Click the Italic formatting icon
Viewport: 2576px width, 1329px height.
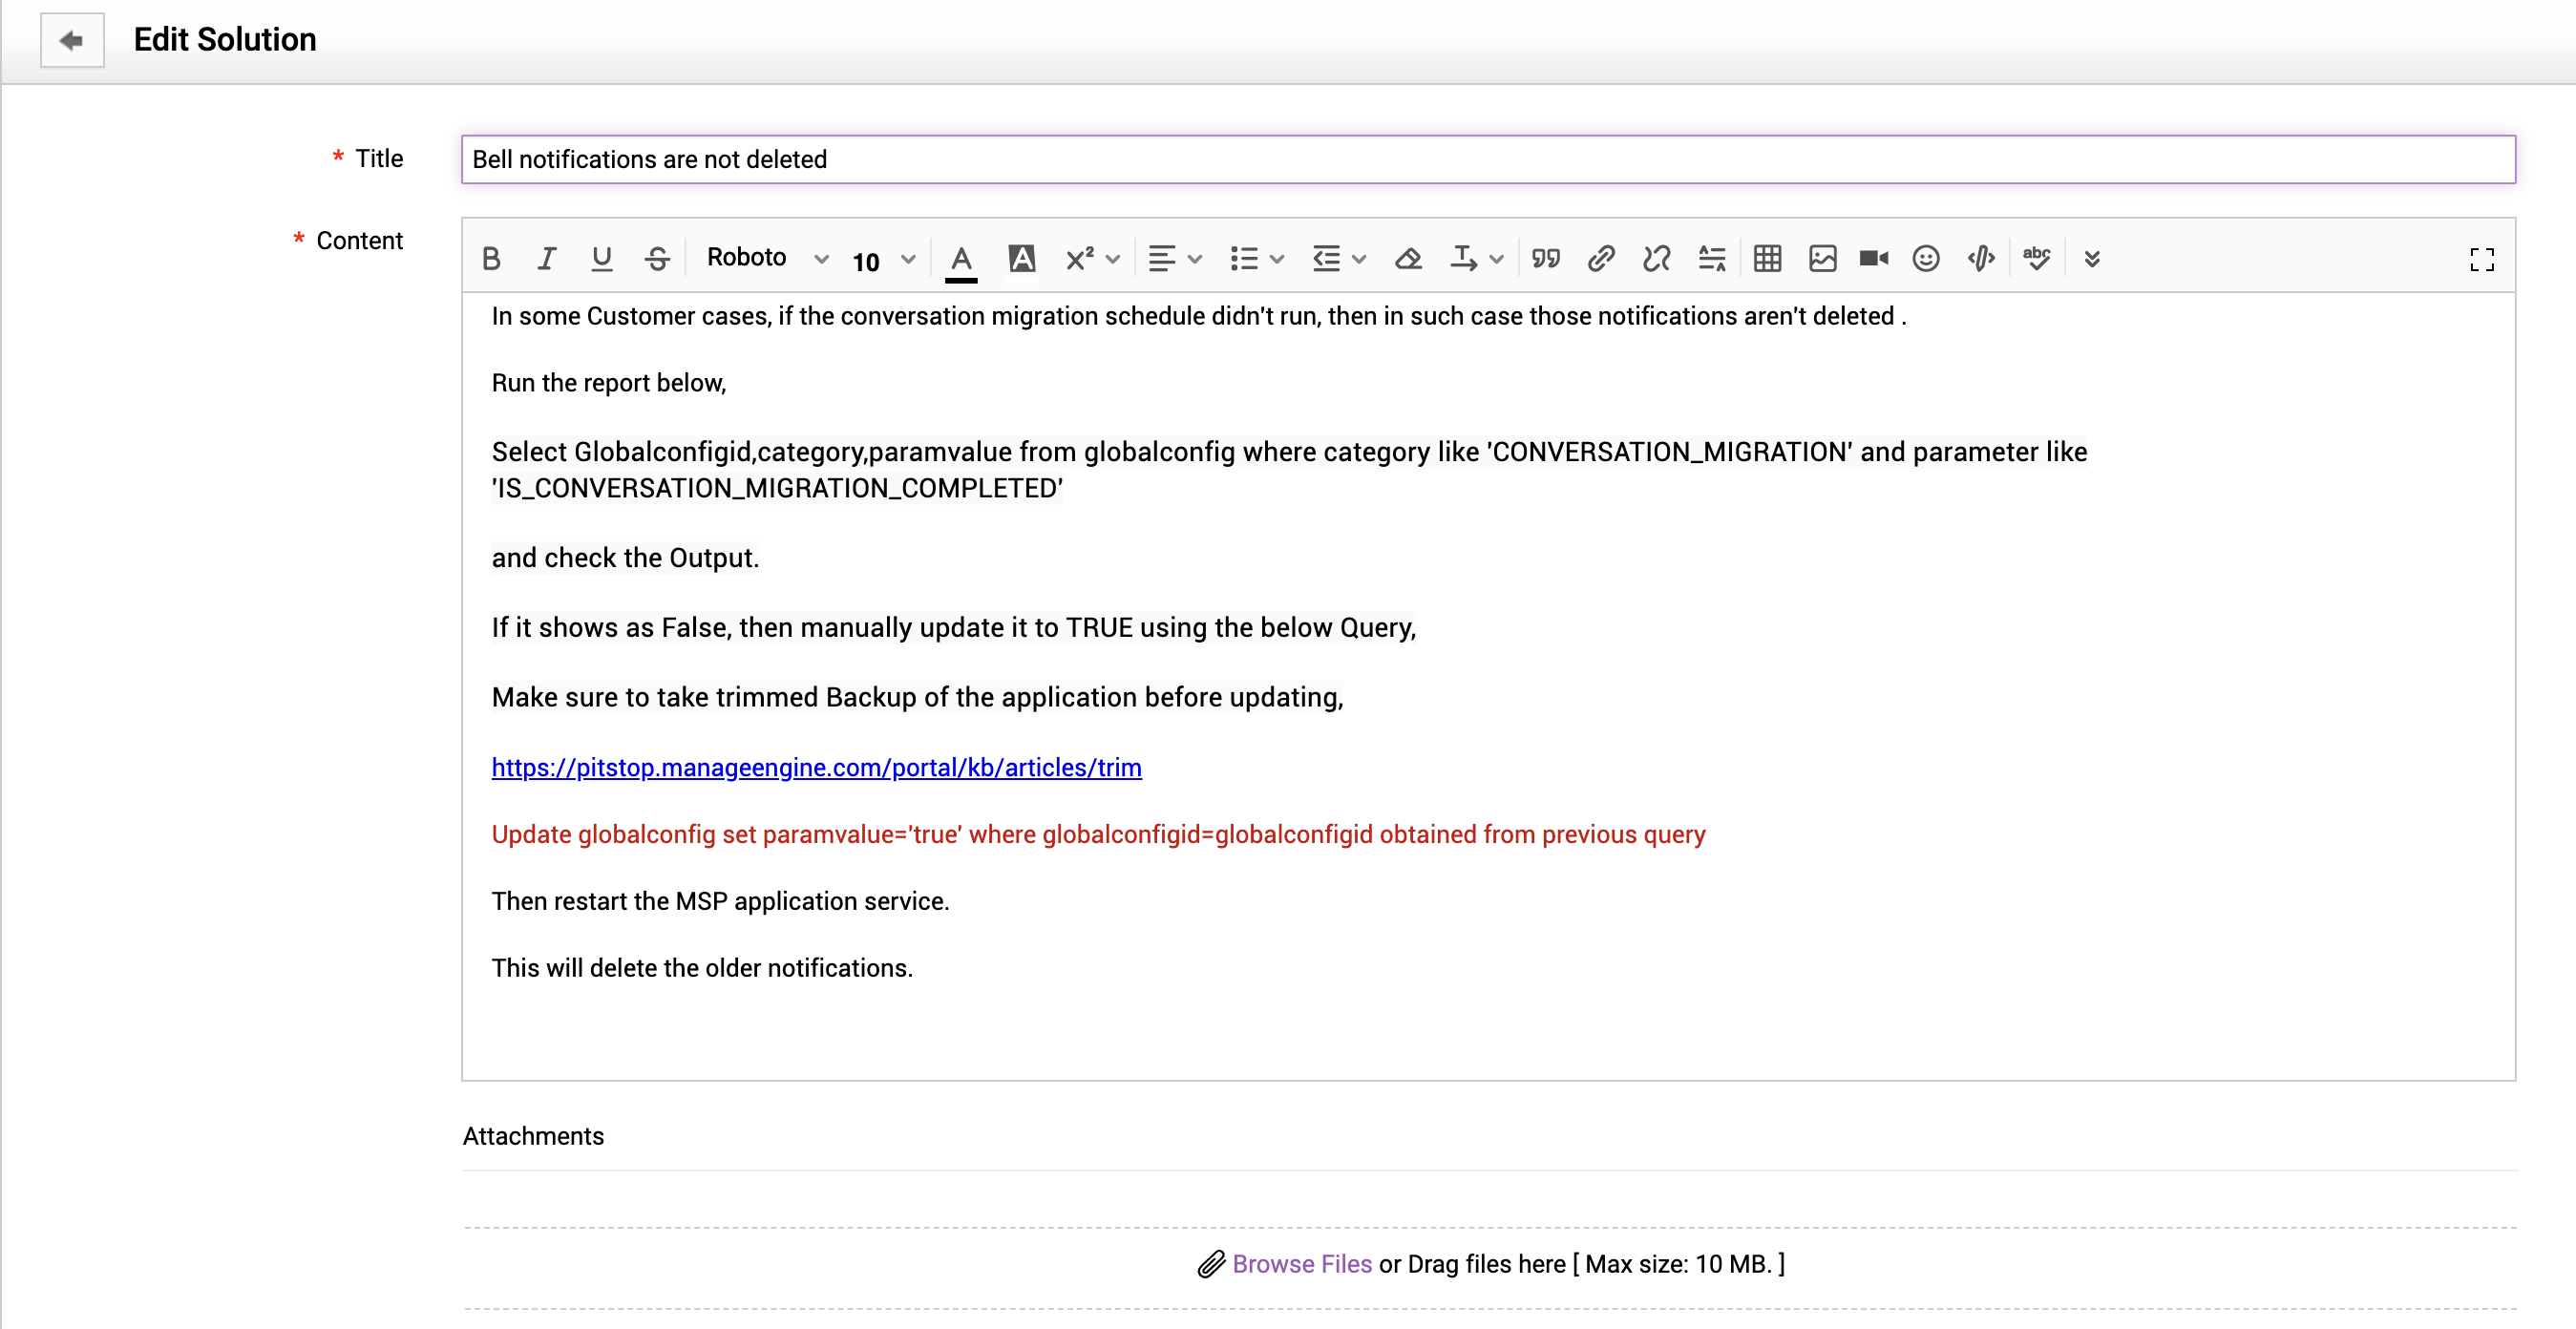[546, 258]
